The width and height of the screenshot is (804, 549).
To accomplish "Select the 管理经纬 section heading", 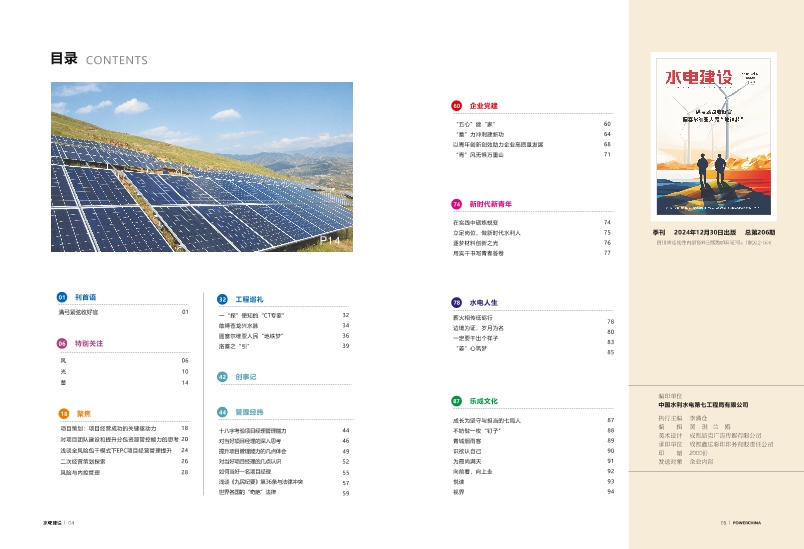I will tap(249, 412).
